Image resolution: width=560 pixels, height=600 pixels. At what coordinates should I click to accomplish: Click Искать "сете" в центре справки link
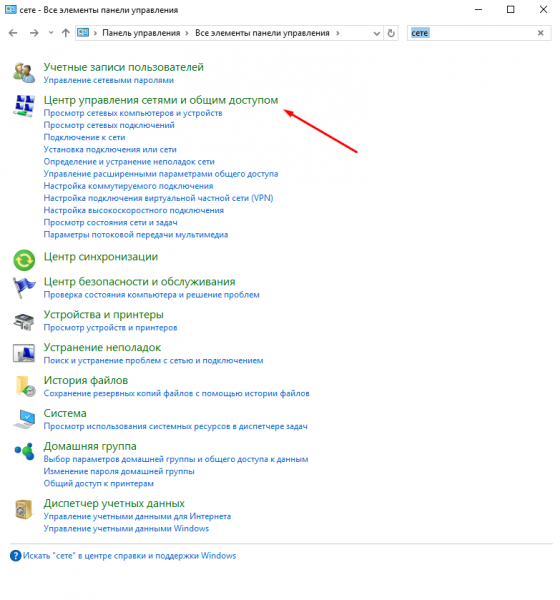(x=129, y=556)
